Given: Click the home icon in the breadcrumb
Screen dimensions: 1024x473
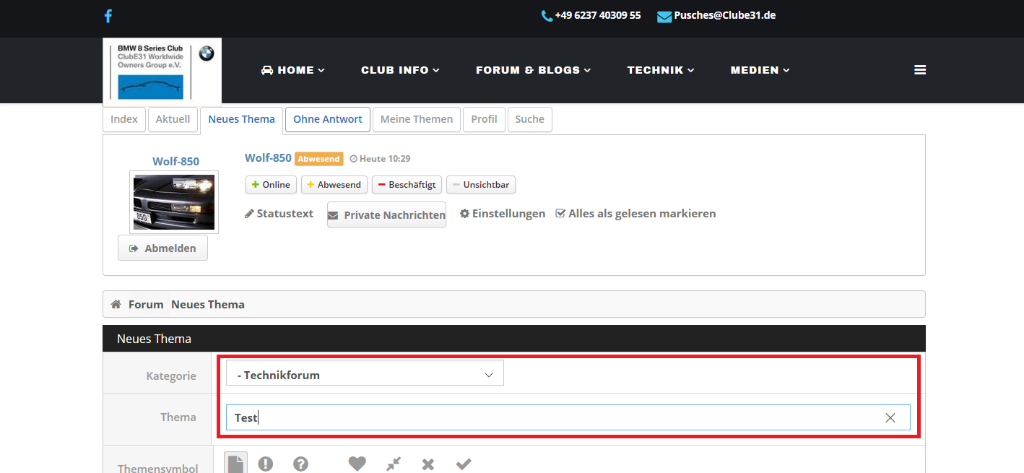Looking at the screenshot, I should click(116, 304).
